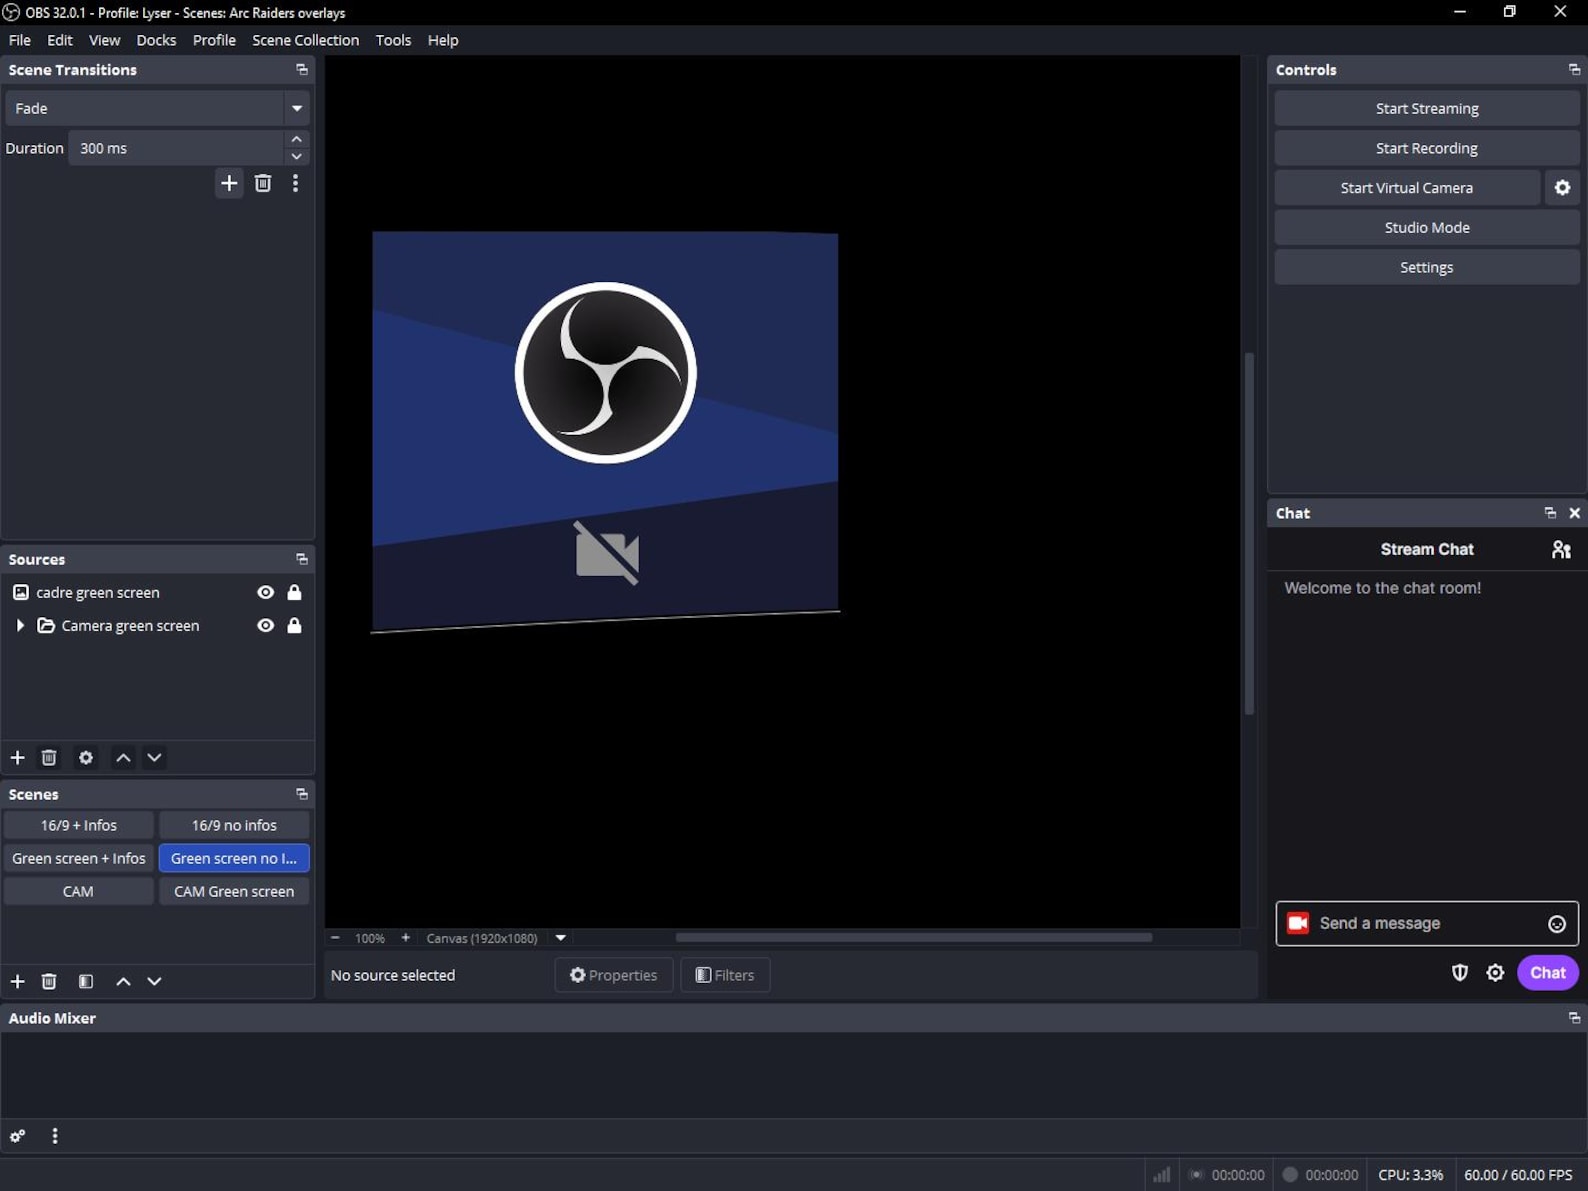Click the preview horizontal scrollbar
Screen dimensions: 1588x1191
(914, 937)
